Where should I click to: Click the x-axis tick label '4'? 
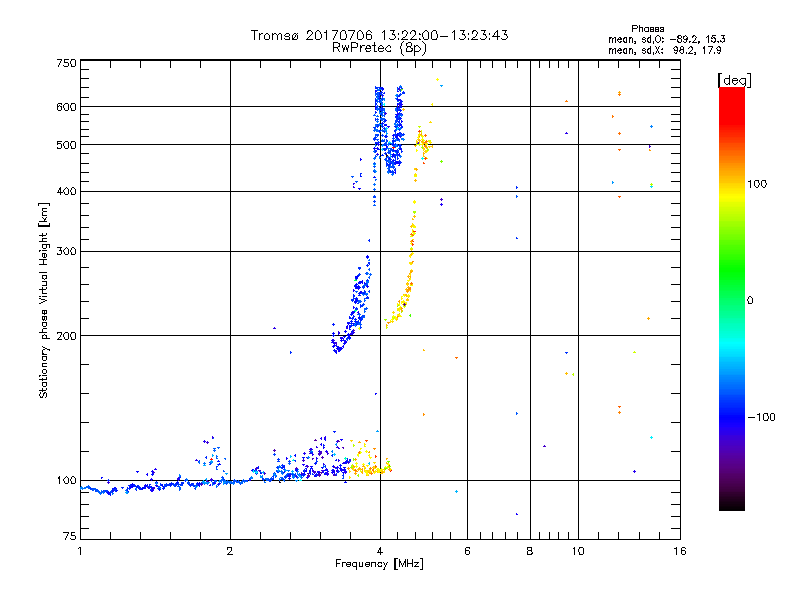point(380,551)
